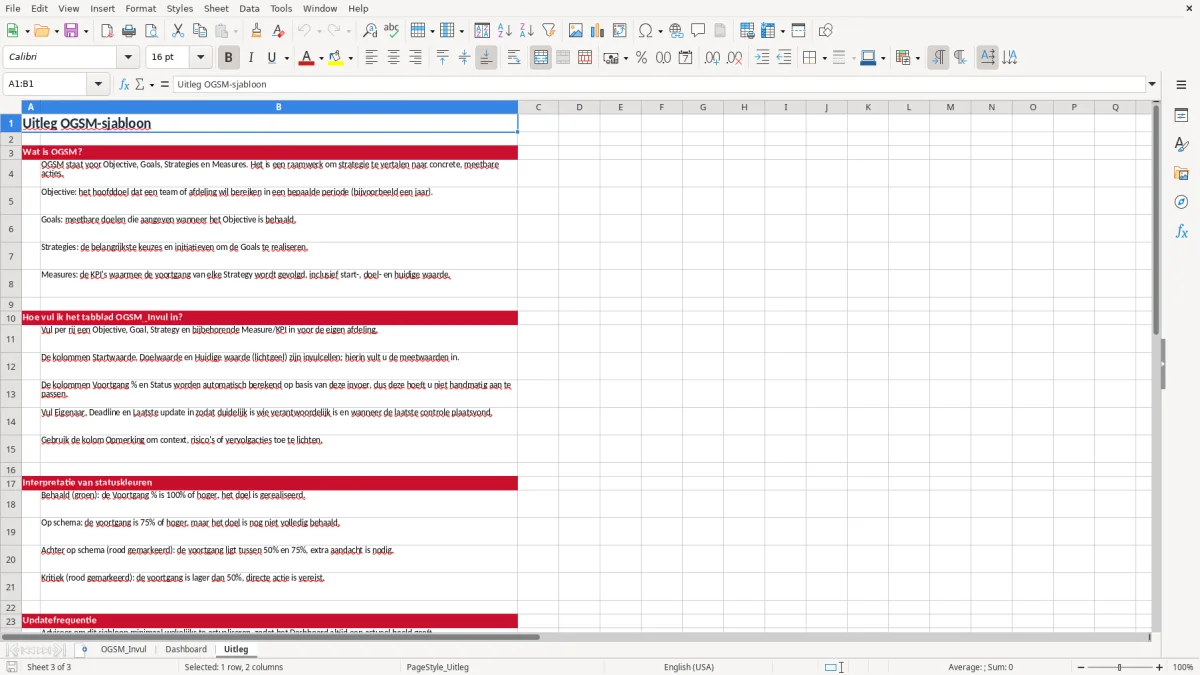Toggle left-to-right text direction
The height and width of the screenshot is (675, 1200).
[x=938, y=58]
